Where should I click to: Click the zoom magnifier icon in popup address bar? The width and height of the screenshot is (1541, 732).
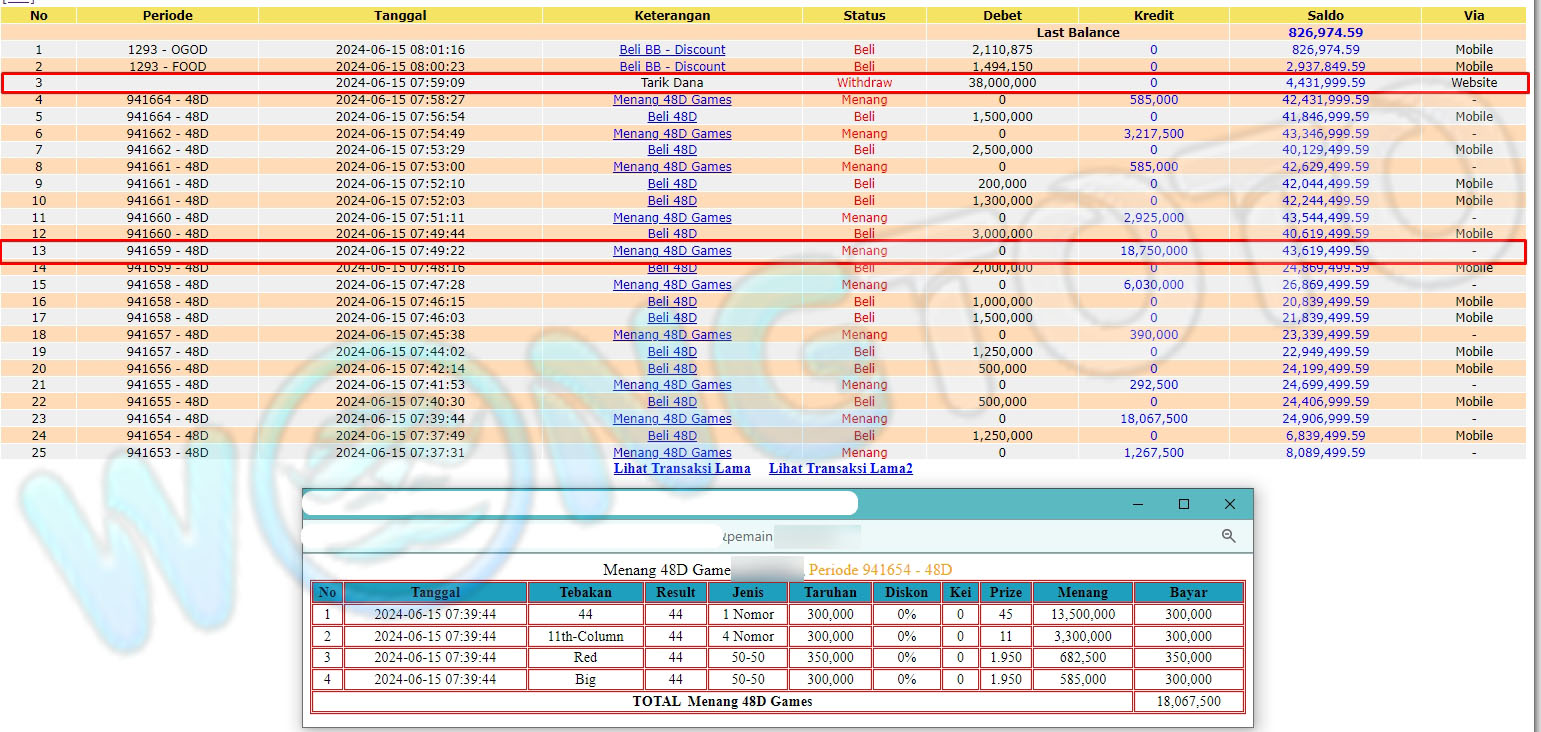(x=1229, y=537)
